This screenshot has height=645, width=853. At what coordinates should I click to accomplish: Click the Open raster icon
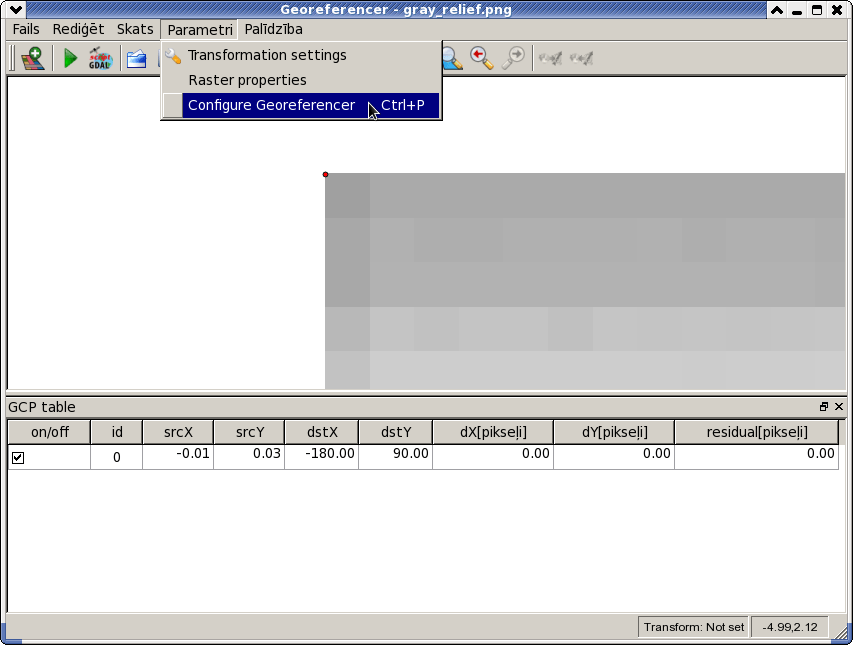pyautogui.click(x=33, y=58)
